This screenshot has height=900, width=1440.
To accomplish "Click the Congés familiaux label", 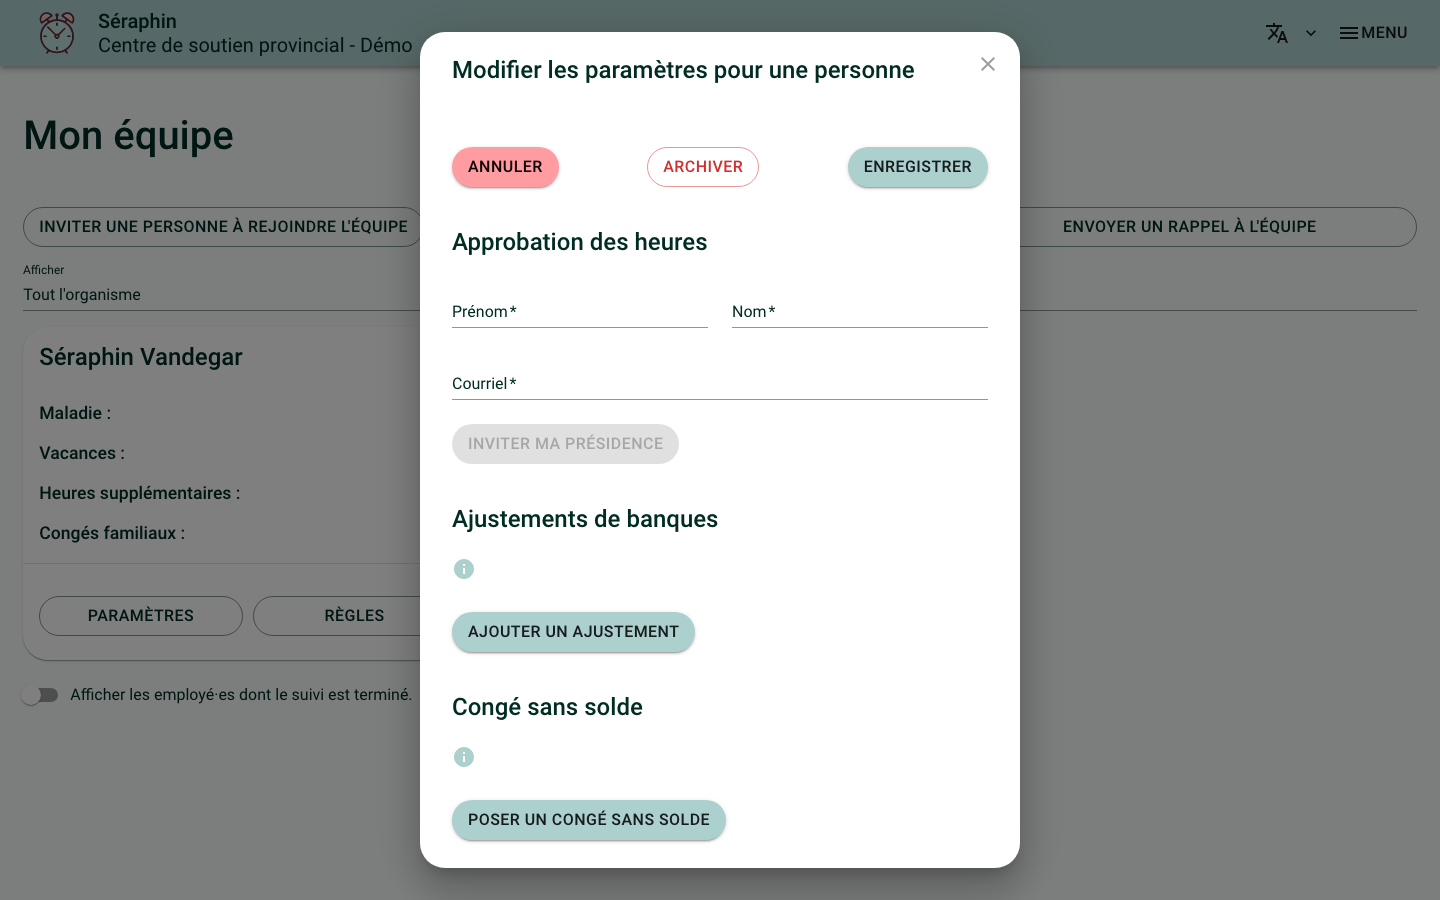I will (x=112, y=533).
